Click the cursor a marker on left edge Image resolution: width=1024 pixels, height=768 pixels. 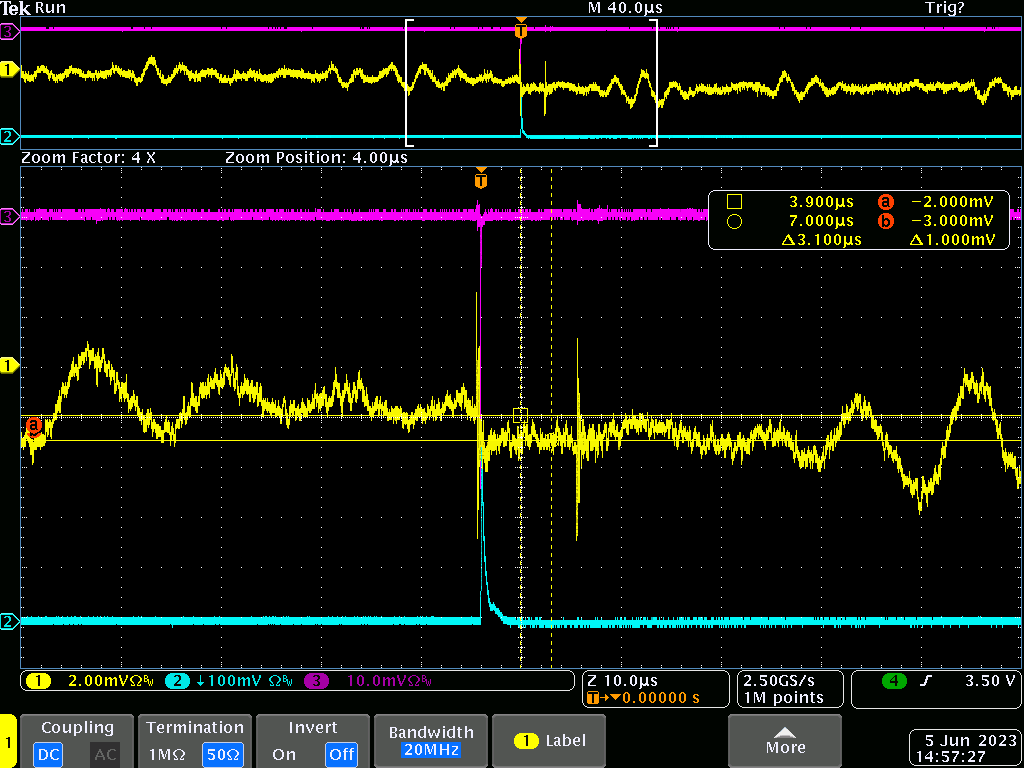coord(34,426)
